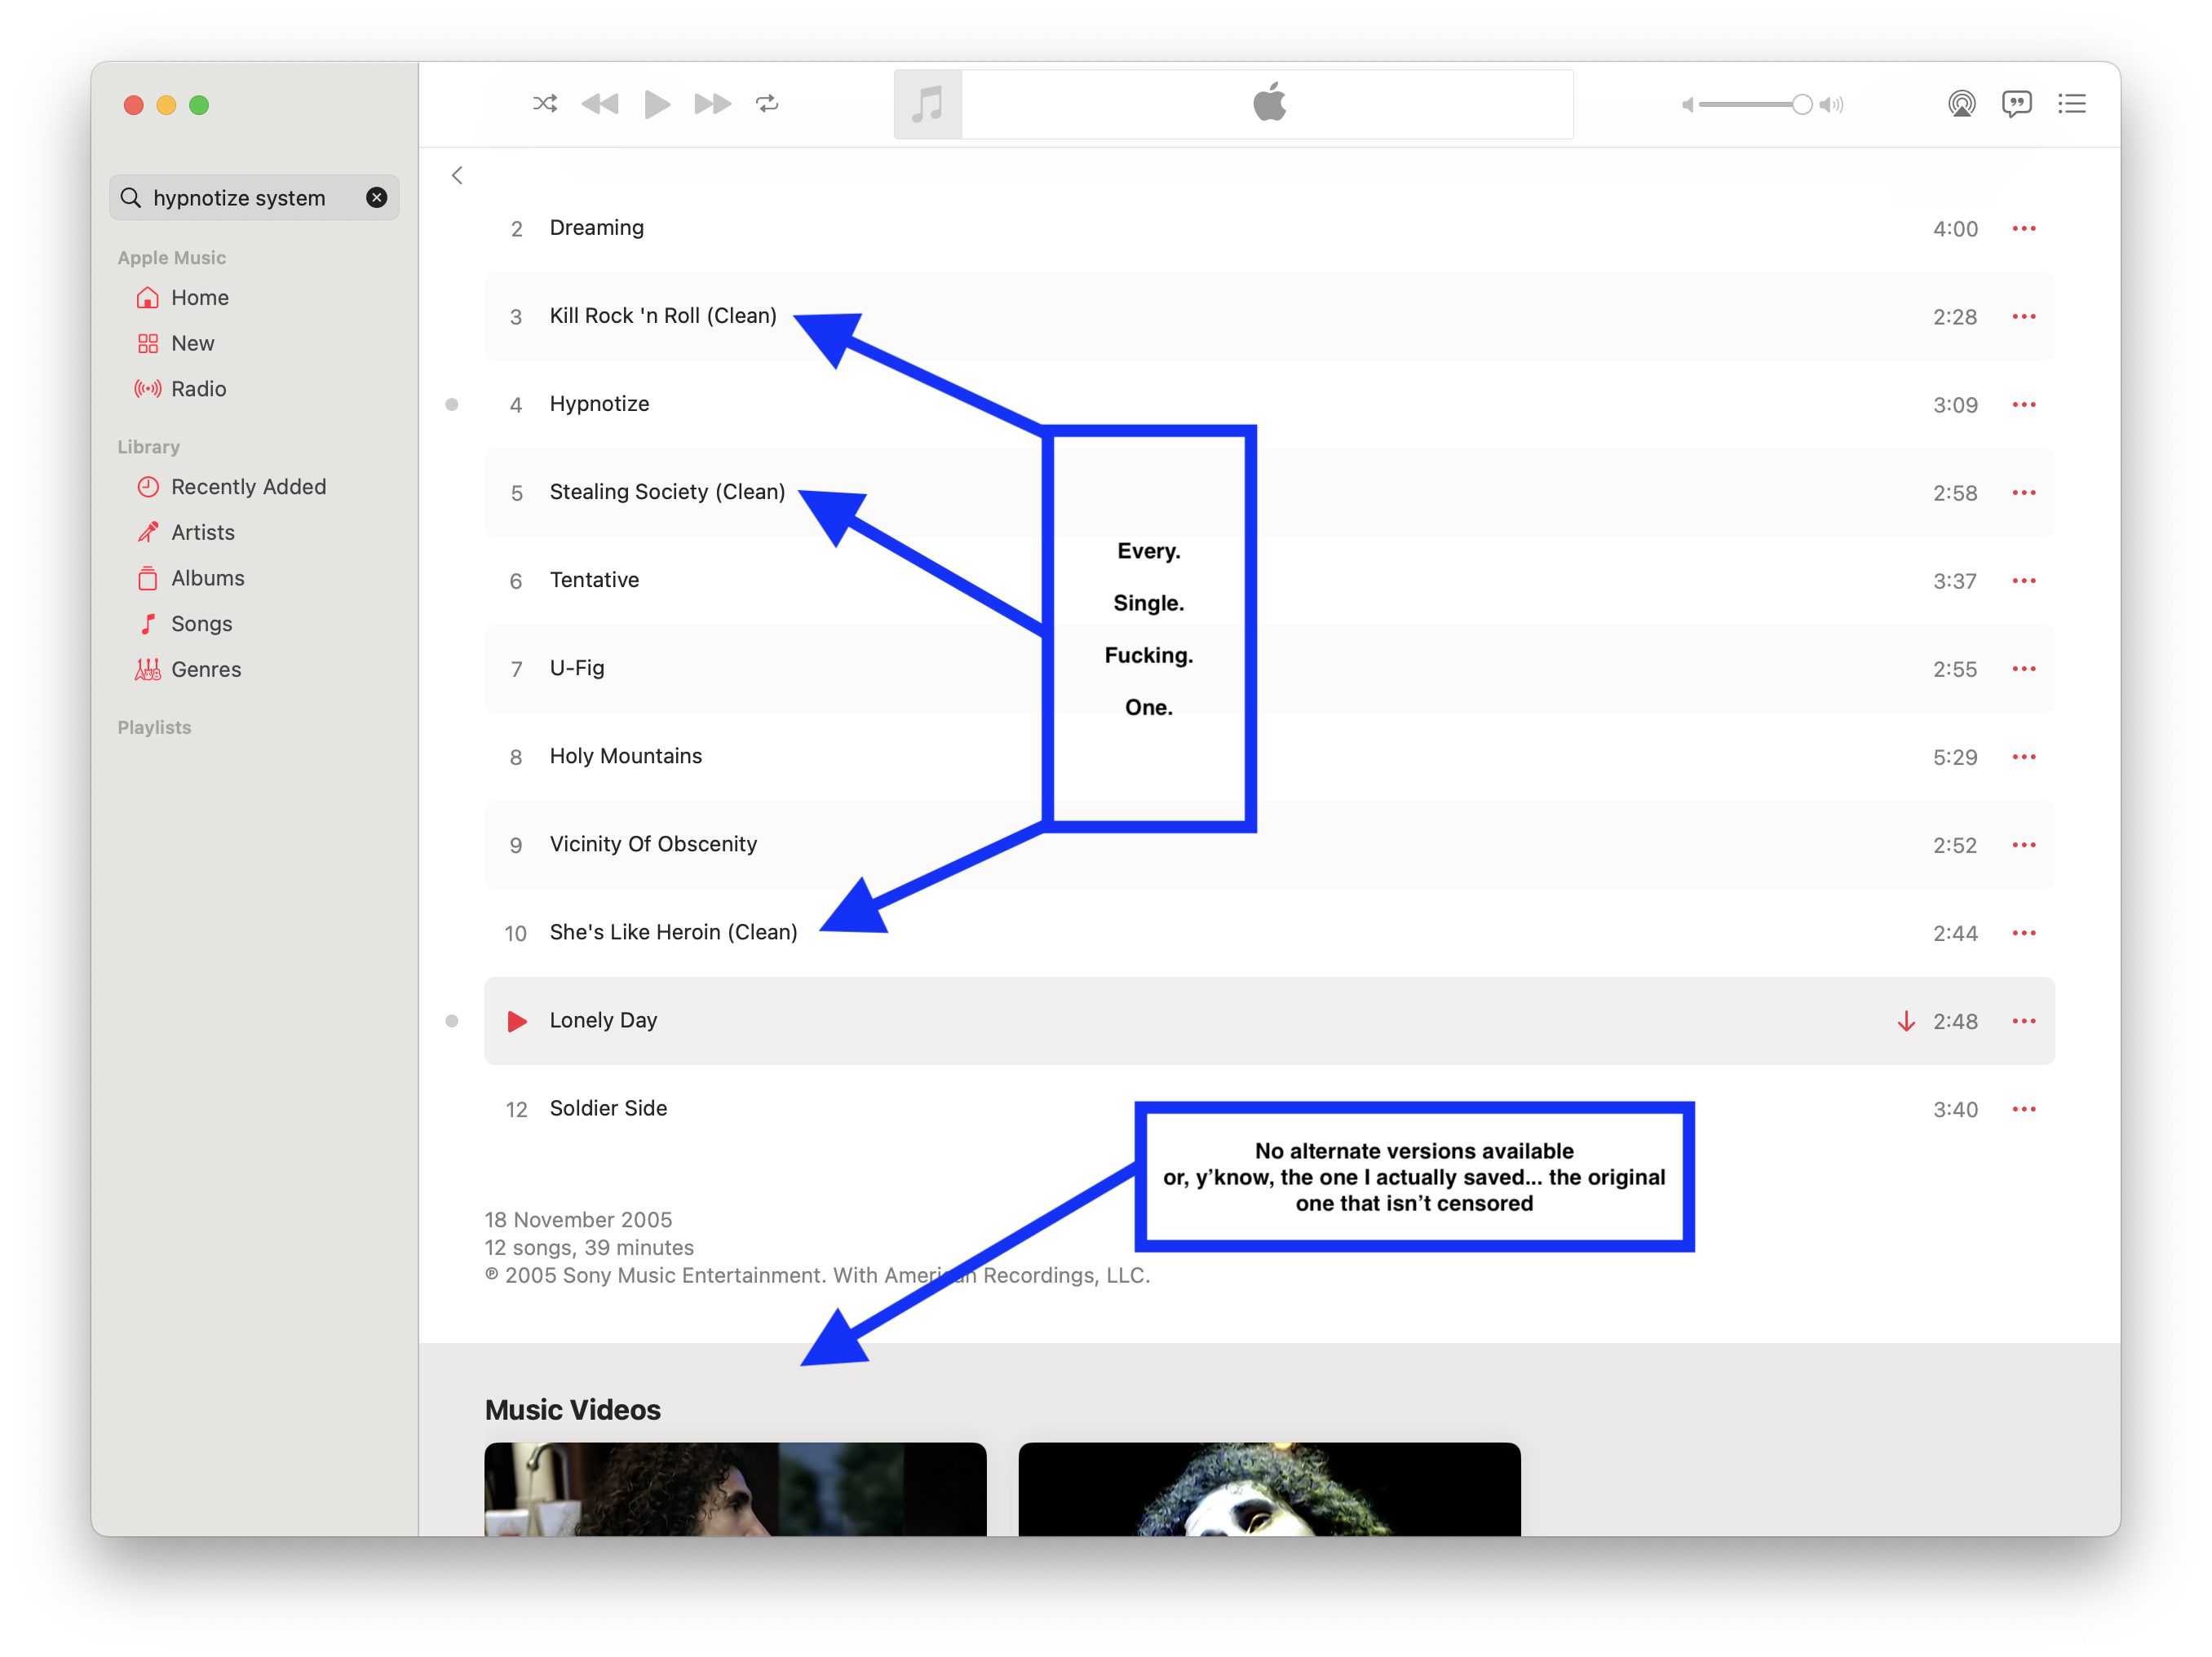Select the Hypnotize track

(x=1269, y=405)
